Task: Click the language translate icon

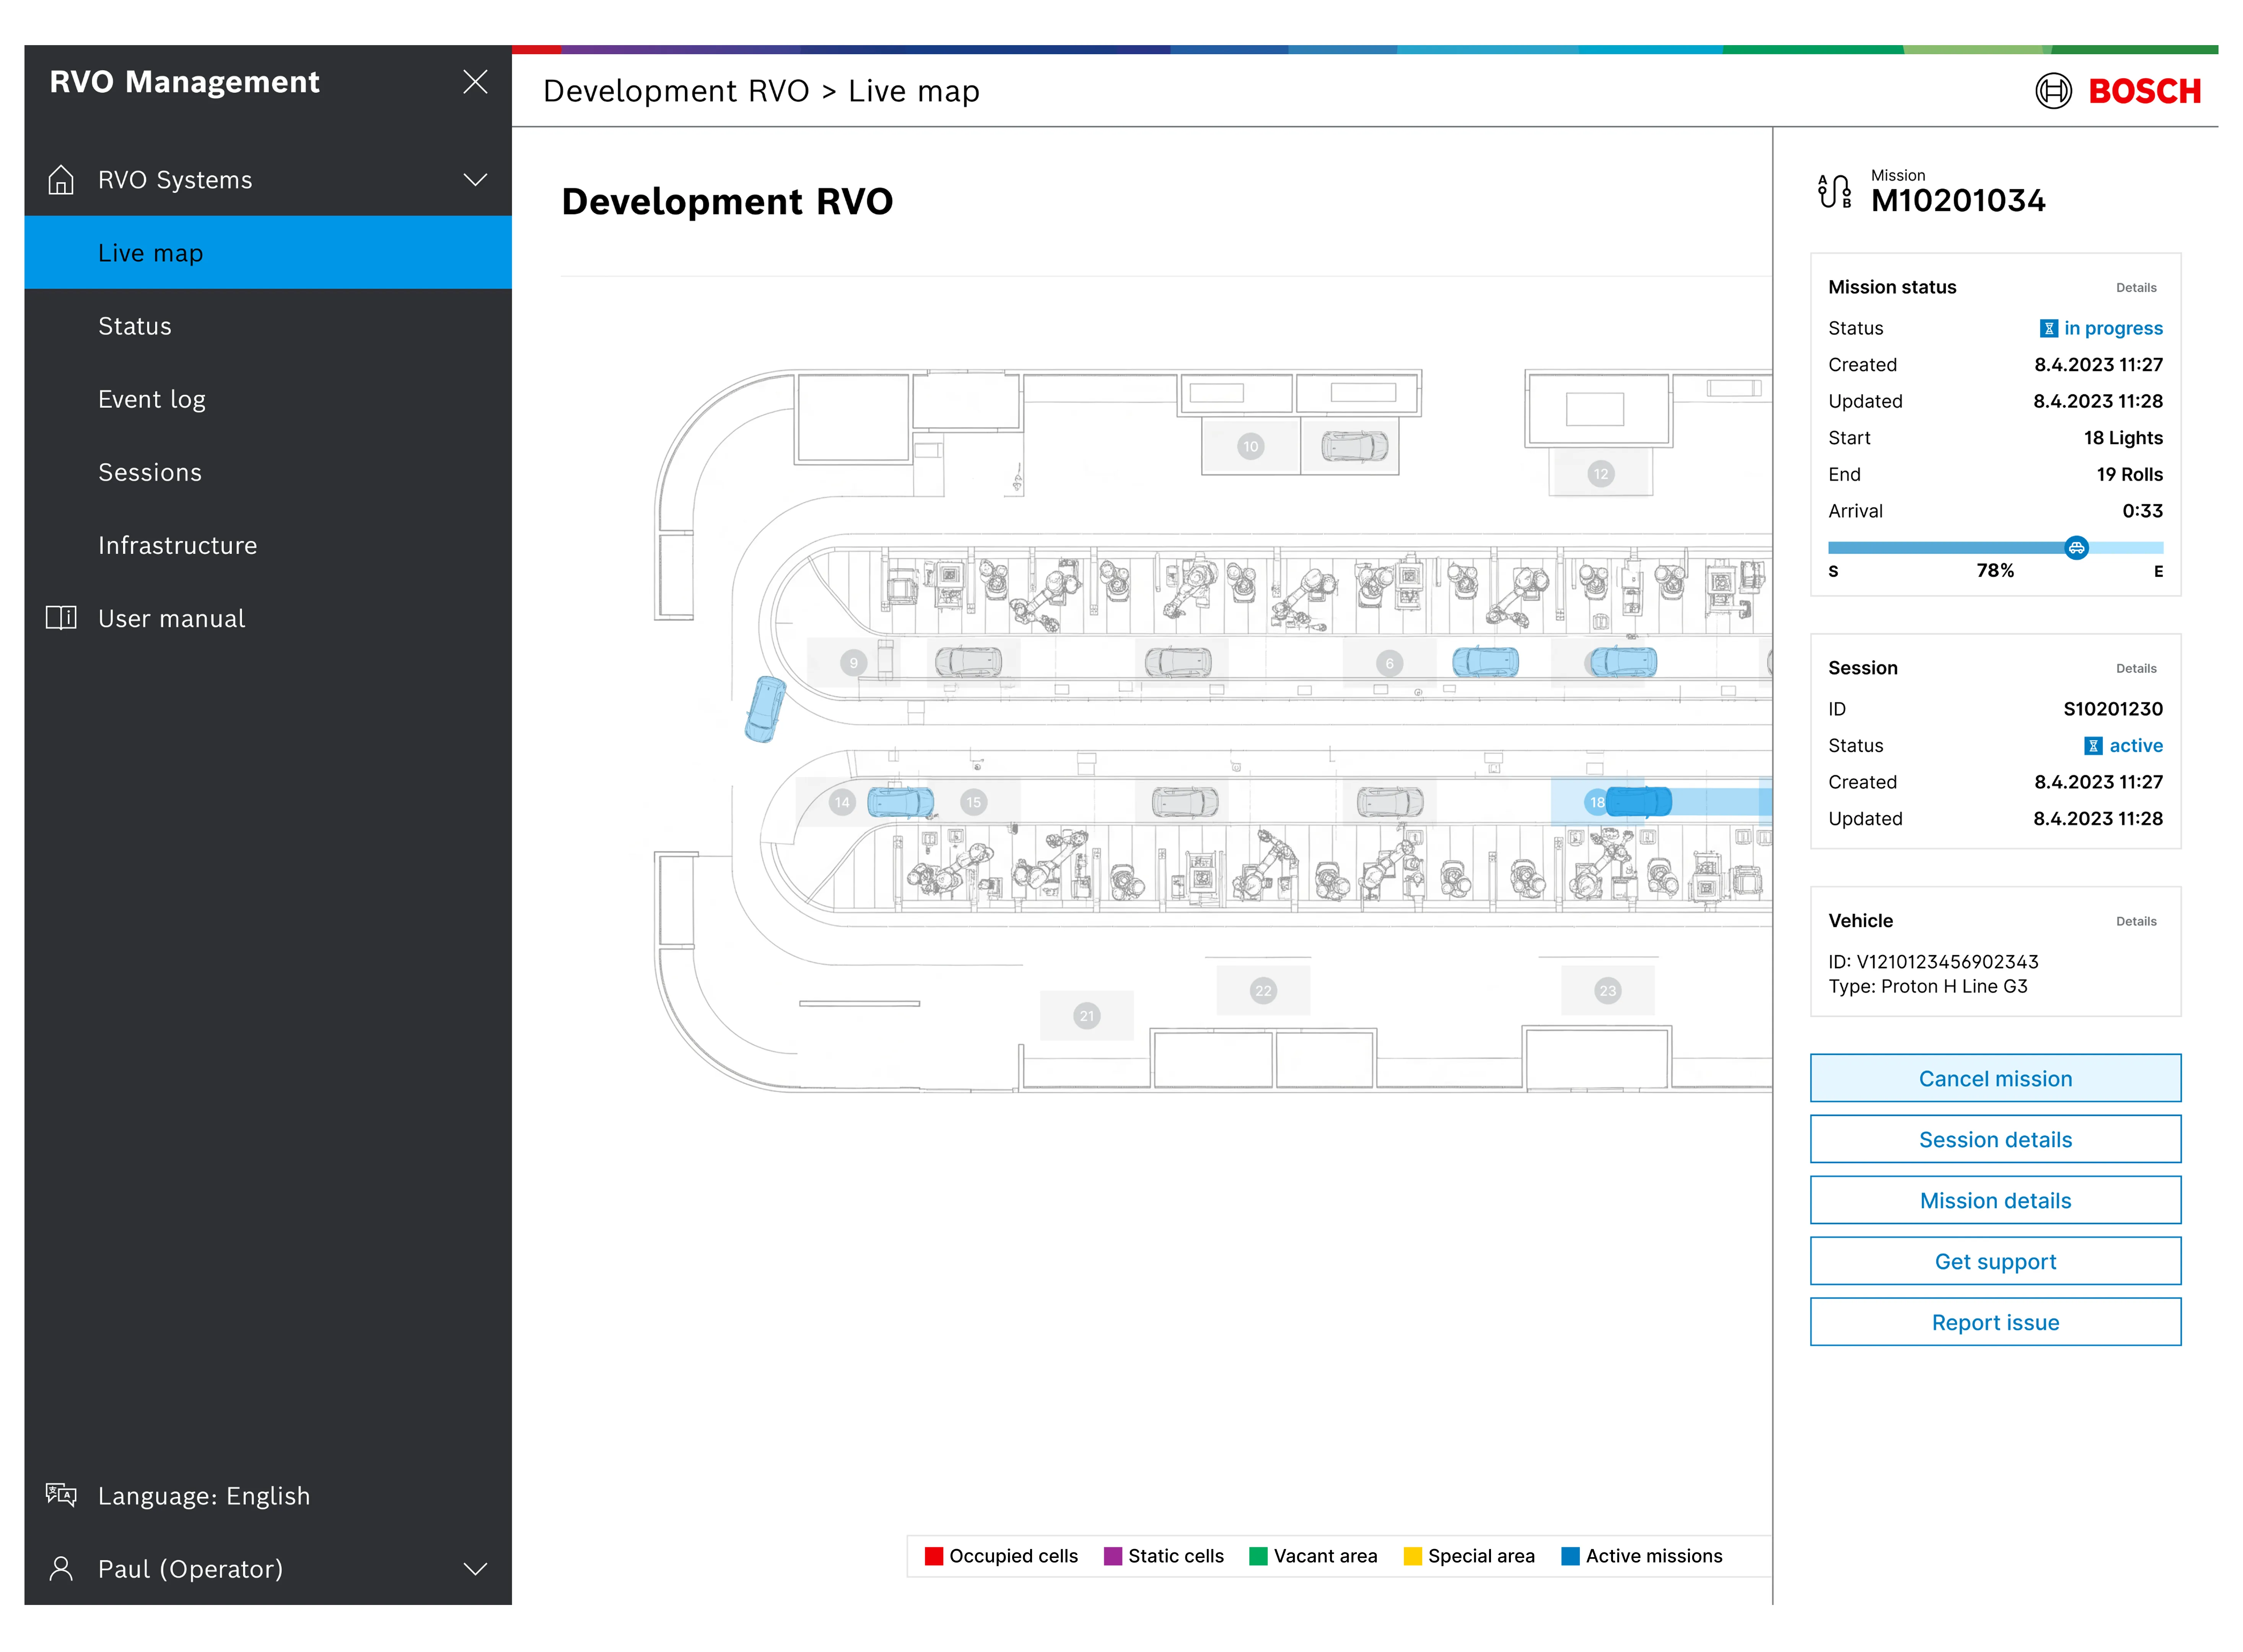Action: (61, 1495)
